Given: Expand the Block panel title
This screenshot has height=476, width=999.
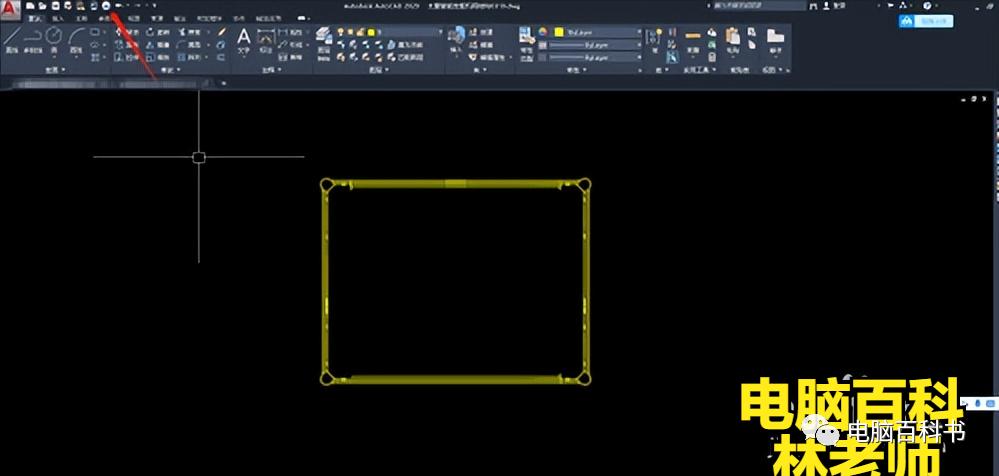Looking at the screenshot, I should pyautogui.click(x=479, y=70).
